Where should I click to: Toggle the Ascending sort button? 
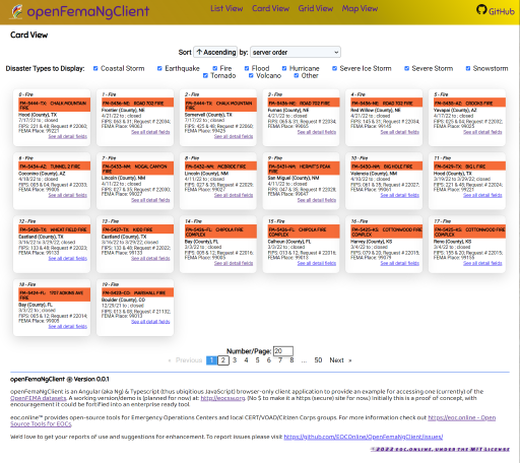216,52
